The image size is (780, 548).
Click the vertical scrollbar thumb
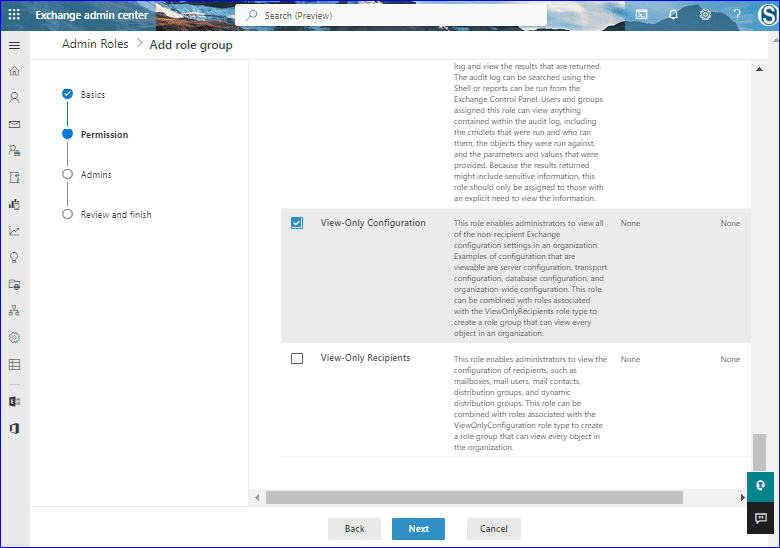click(x=759, y=453)
